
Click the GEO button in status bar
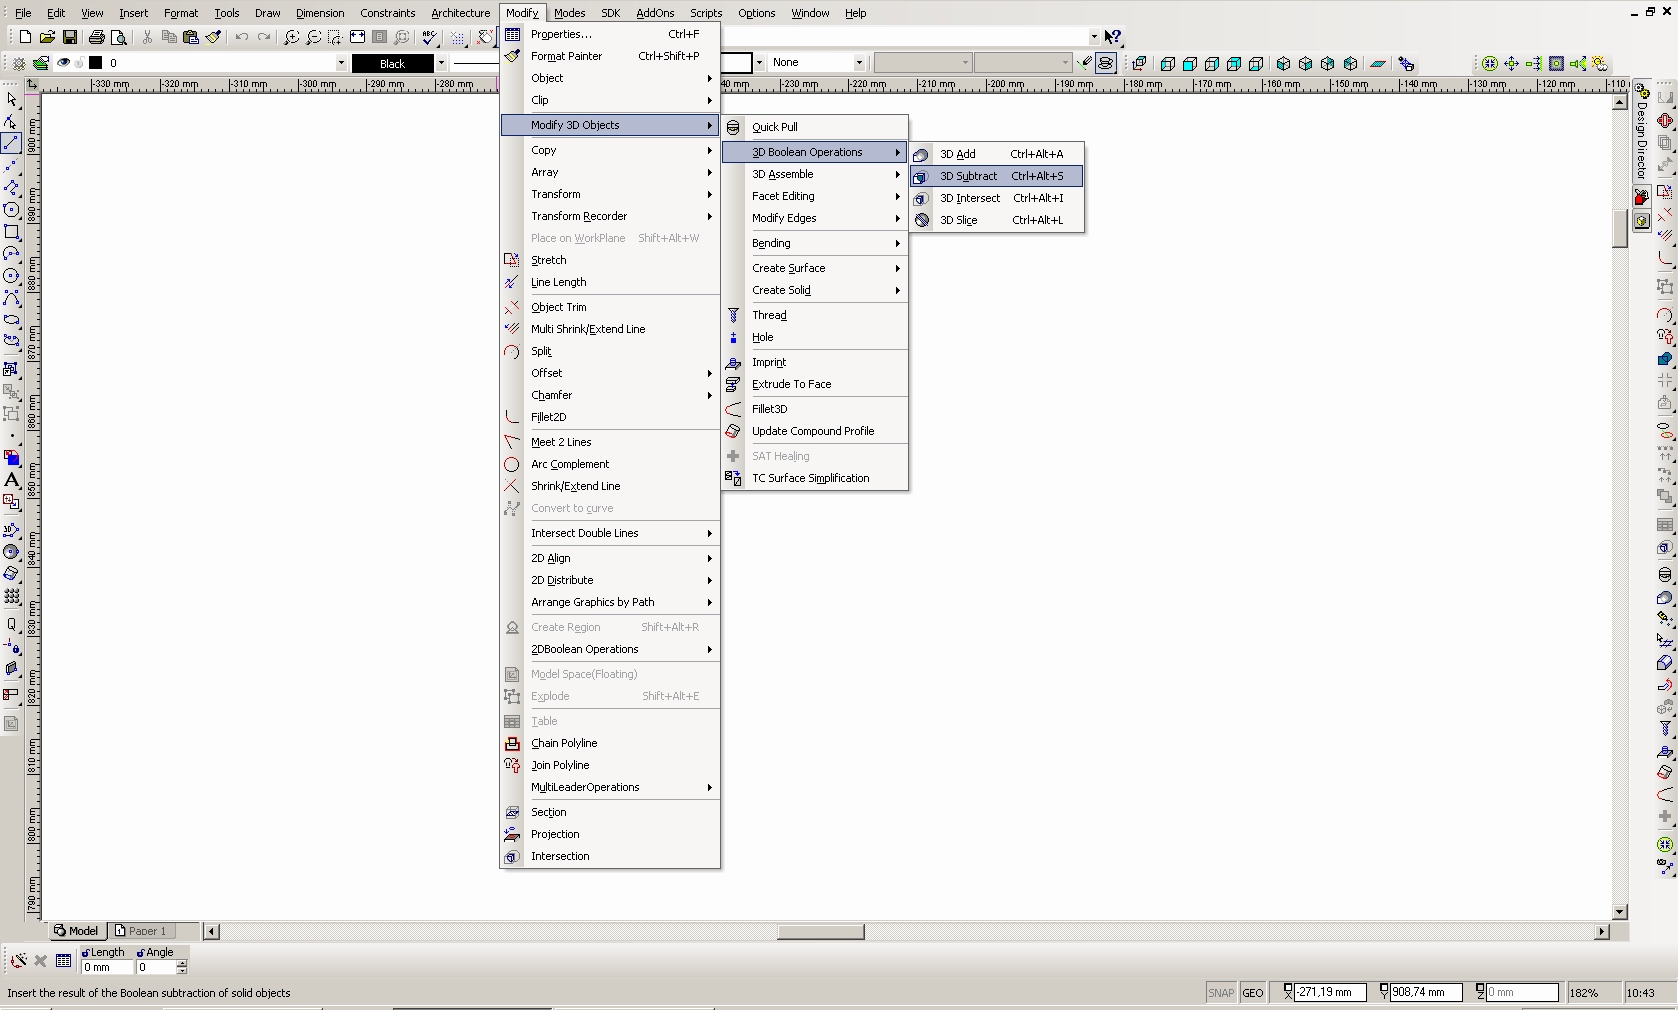click(1253, 992)
